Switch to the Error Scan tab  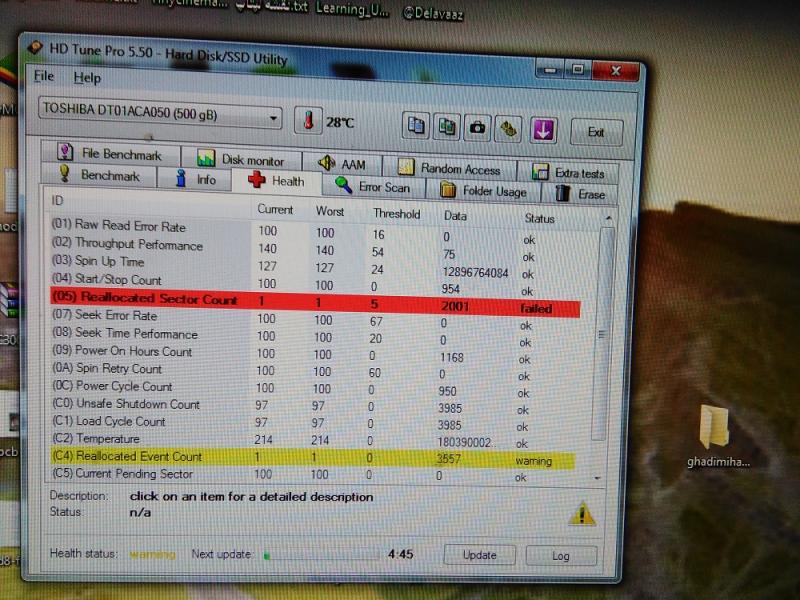(x=373, y=187)
